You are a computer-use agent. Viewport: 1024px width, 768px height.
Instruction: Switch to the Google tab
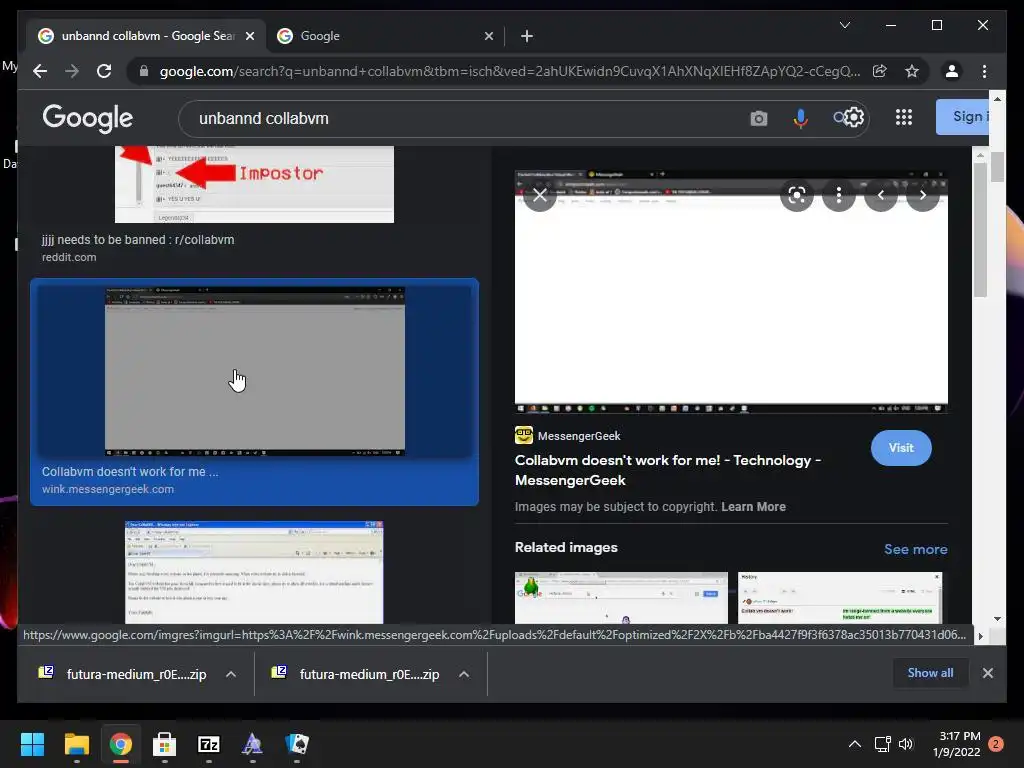coord(384,36)
